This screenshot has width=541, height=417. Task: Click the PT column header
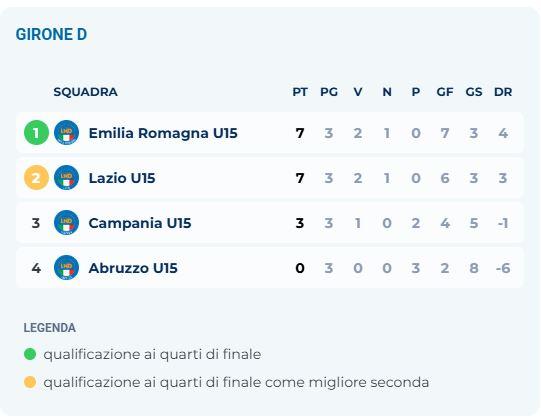point(300,92)
